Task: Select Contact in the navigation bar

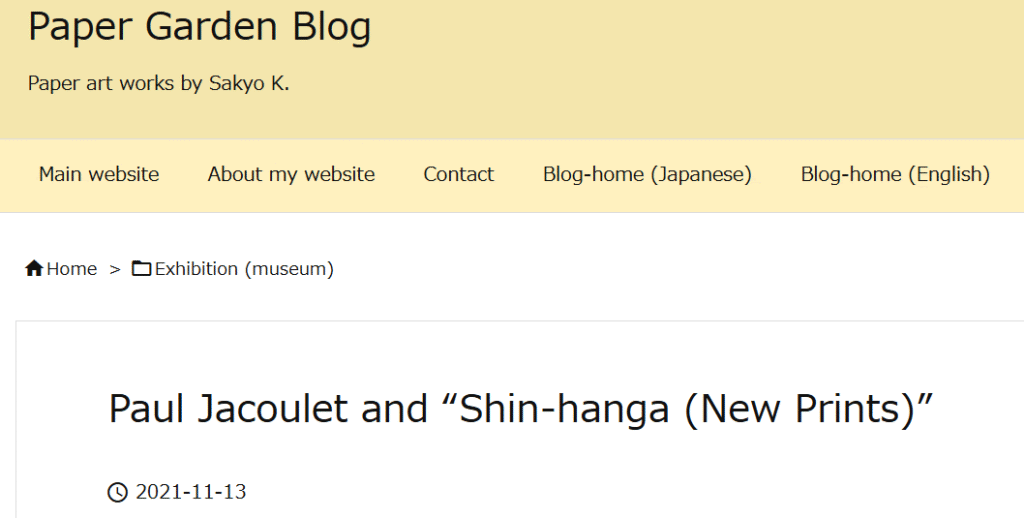Action: (458, 174)
